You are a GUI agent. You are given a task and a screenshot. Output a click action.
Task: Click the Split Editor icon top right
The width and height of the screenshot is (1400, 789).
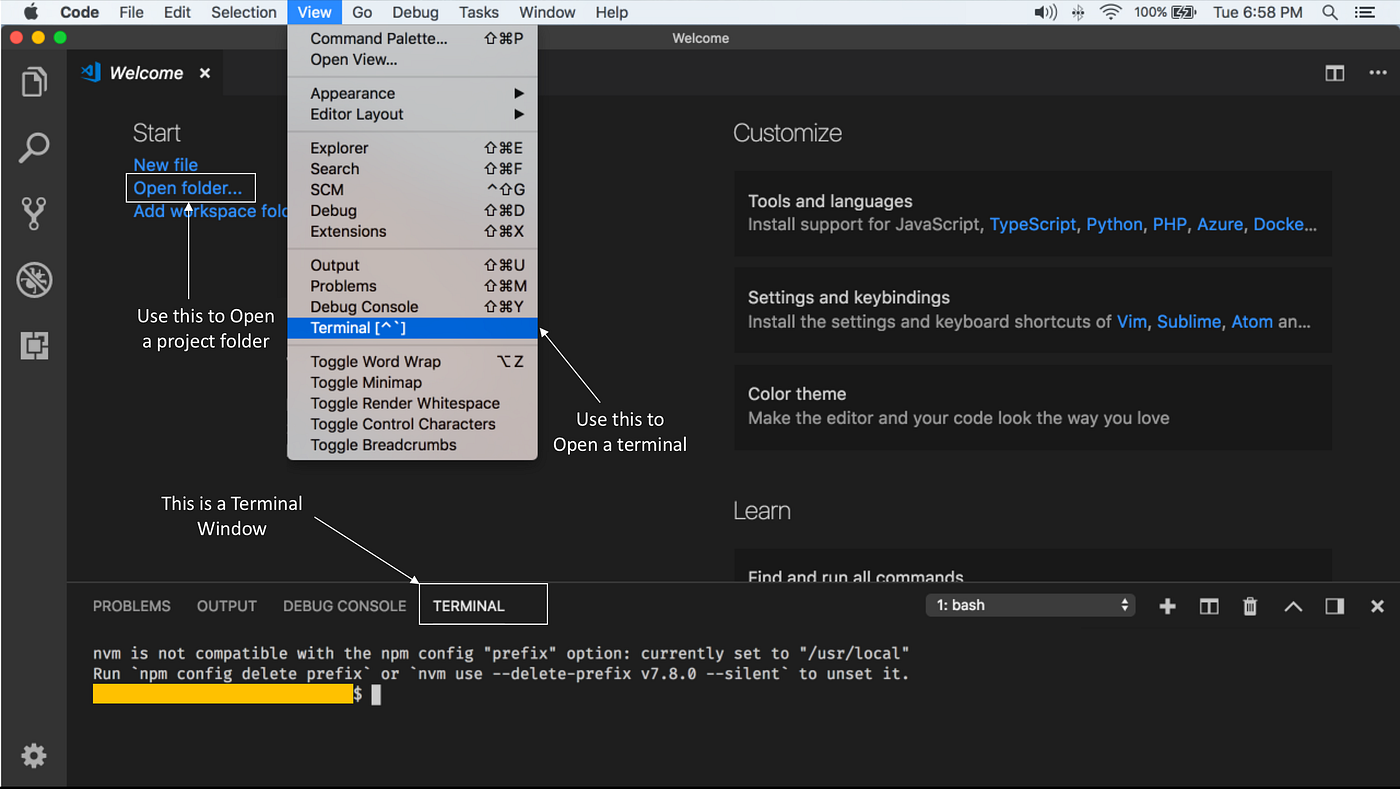[1334, 72]
